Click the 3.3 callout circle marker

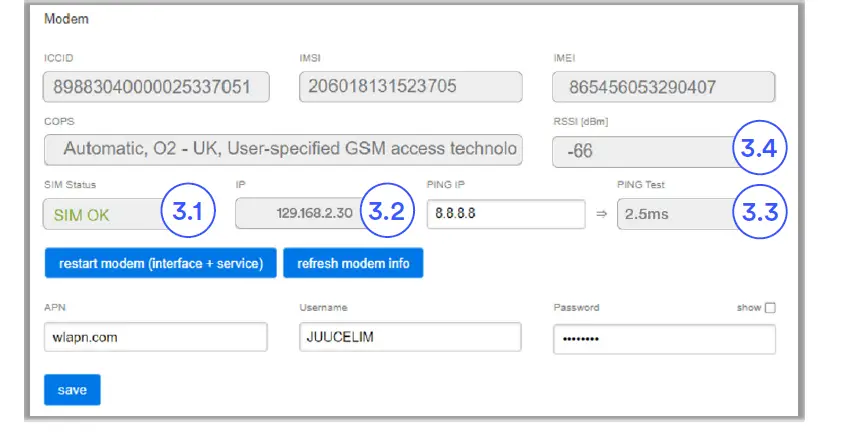point(760,212)
